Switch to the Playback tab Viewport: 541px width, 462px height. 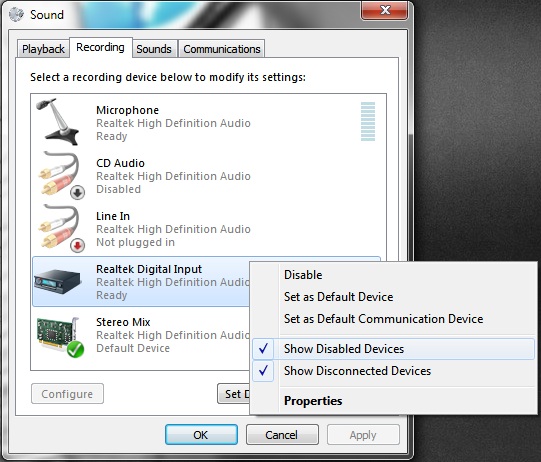[x=43, y=49]
